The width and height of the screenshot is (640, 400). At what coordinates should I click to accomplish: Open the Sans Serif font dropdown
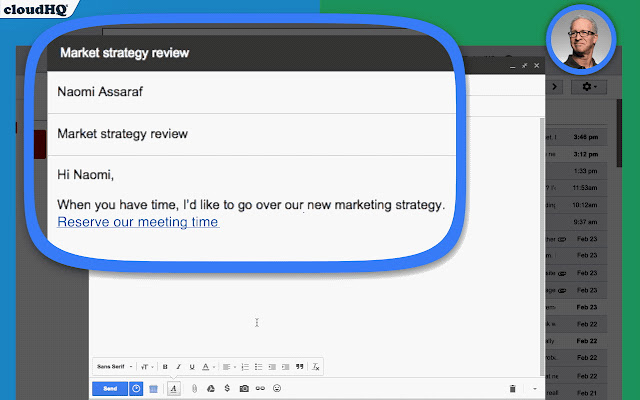click(x=115, y=367)
